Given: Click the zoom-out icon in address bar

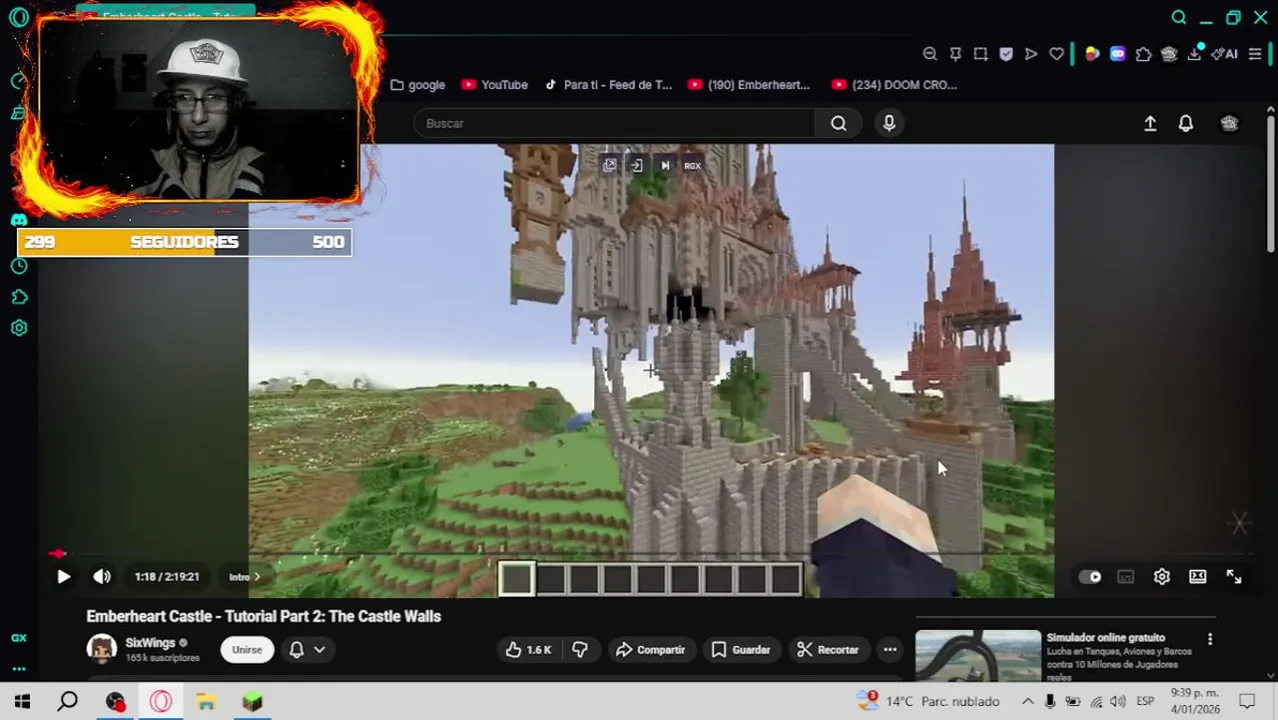Looking at the screenshot, I should [930, 54].
